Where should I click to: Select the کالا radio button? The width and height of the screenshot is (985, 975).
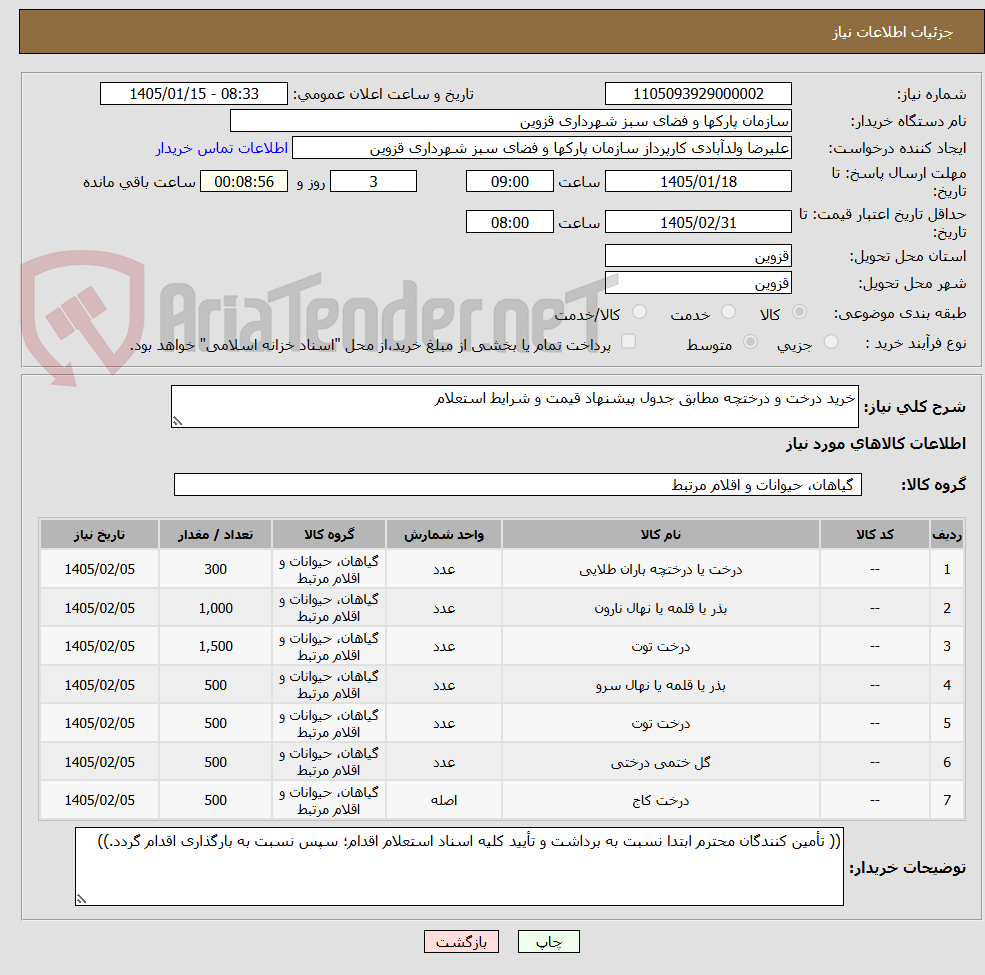click(799, 312)
